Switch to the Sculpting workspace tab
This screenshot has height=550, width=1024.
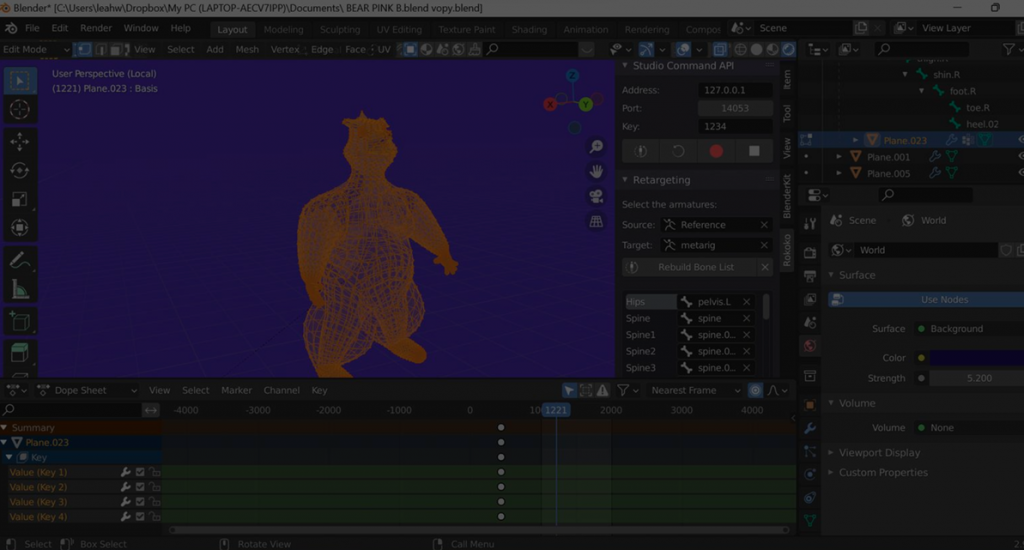(340, 29)
